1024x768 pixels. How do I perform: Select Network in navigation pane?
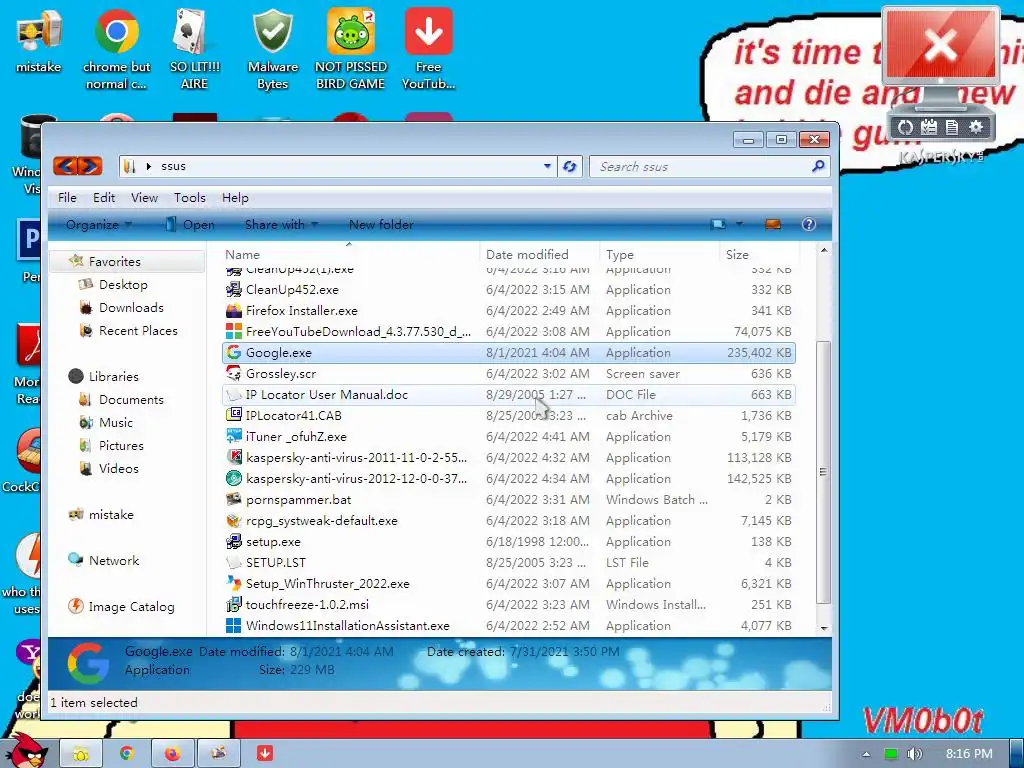pos(114,560)
